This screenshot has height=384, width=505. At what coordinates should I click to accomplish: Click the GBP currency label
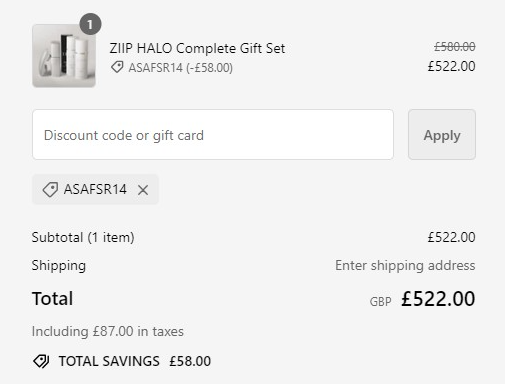(380, 302)
